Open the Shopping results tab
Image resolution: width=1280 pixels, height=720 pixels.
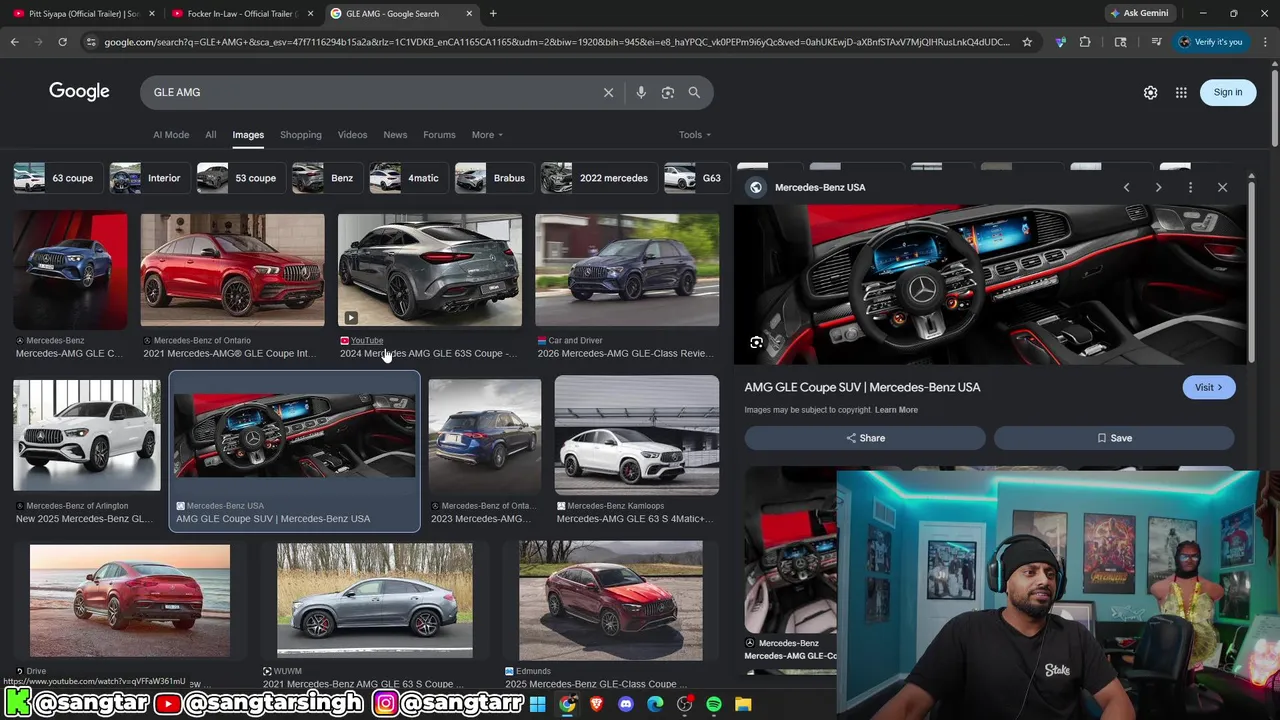click(301, 135)
